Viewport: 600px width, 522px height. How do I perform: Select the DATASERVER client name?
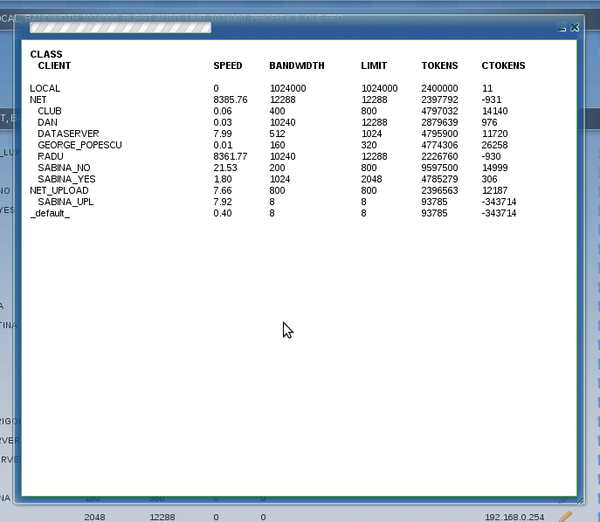[x=68, y=134]
